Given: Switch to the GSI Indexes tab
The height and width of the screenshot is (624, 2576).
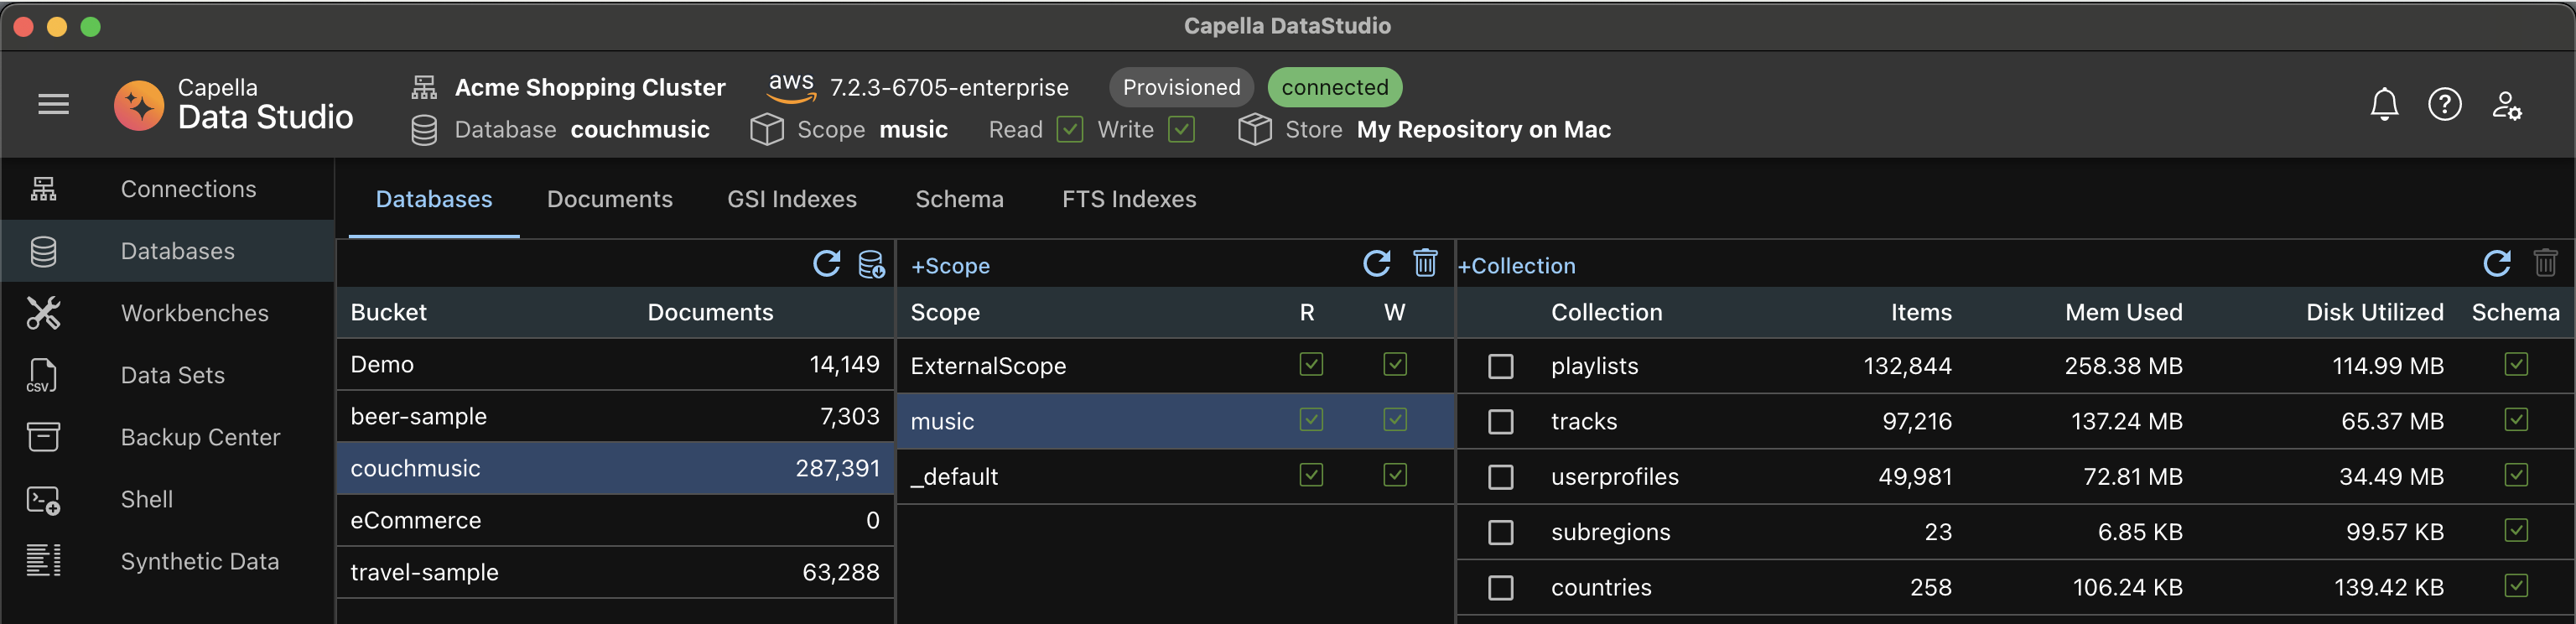Looking at the screenshot, I should (791, 199).
